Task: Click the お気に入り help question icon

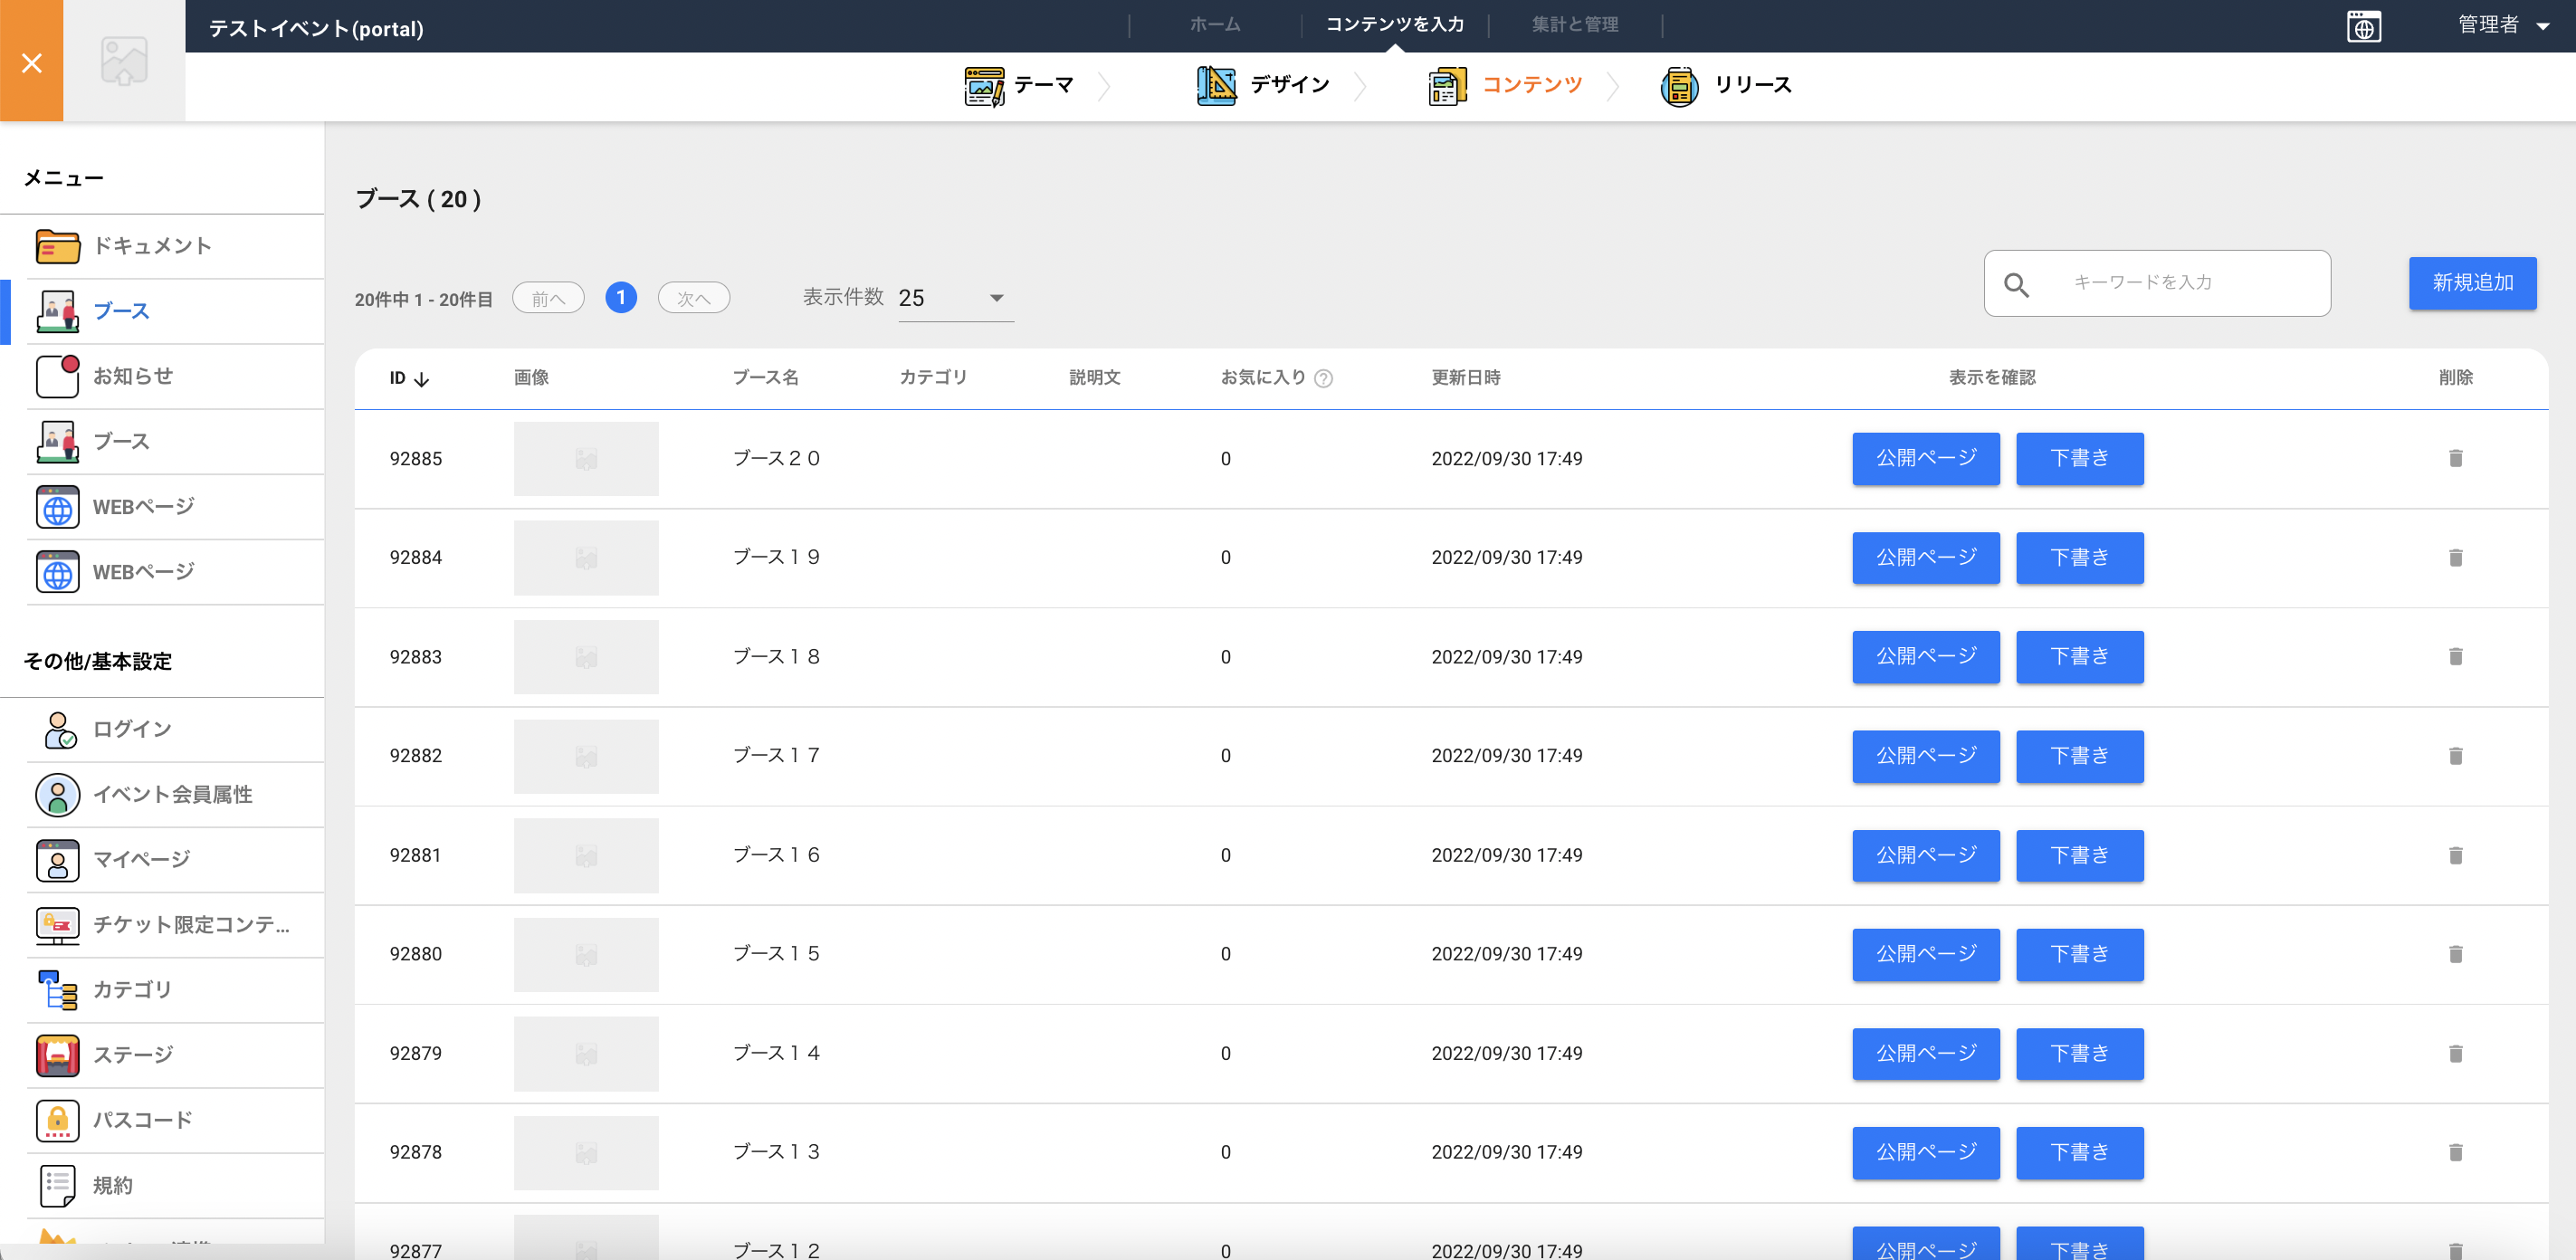Action: coord(1323,378)
